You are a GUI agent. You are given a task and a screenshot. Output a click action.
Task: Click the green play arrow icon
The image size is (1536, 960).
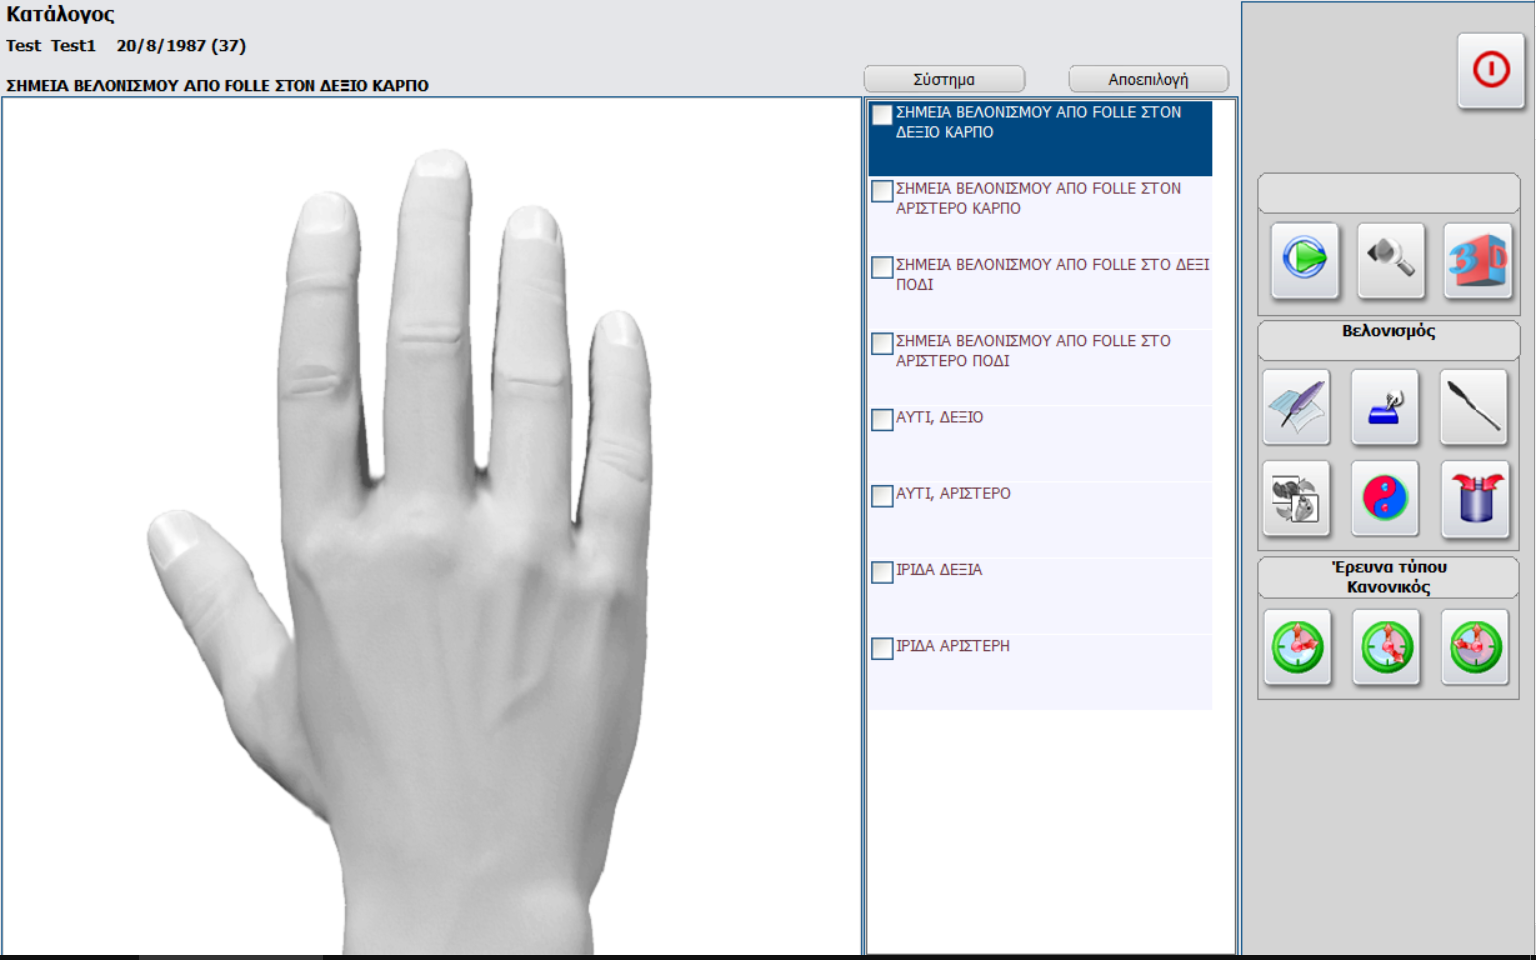pos(1304,260)
